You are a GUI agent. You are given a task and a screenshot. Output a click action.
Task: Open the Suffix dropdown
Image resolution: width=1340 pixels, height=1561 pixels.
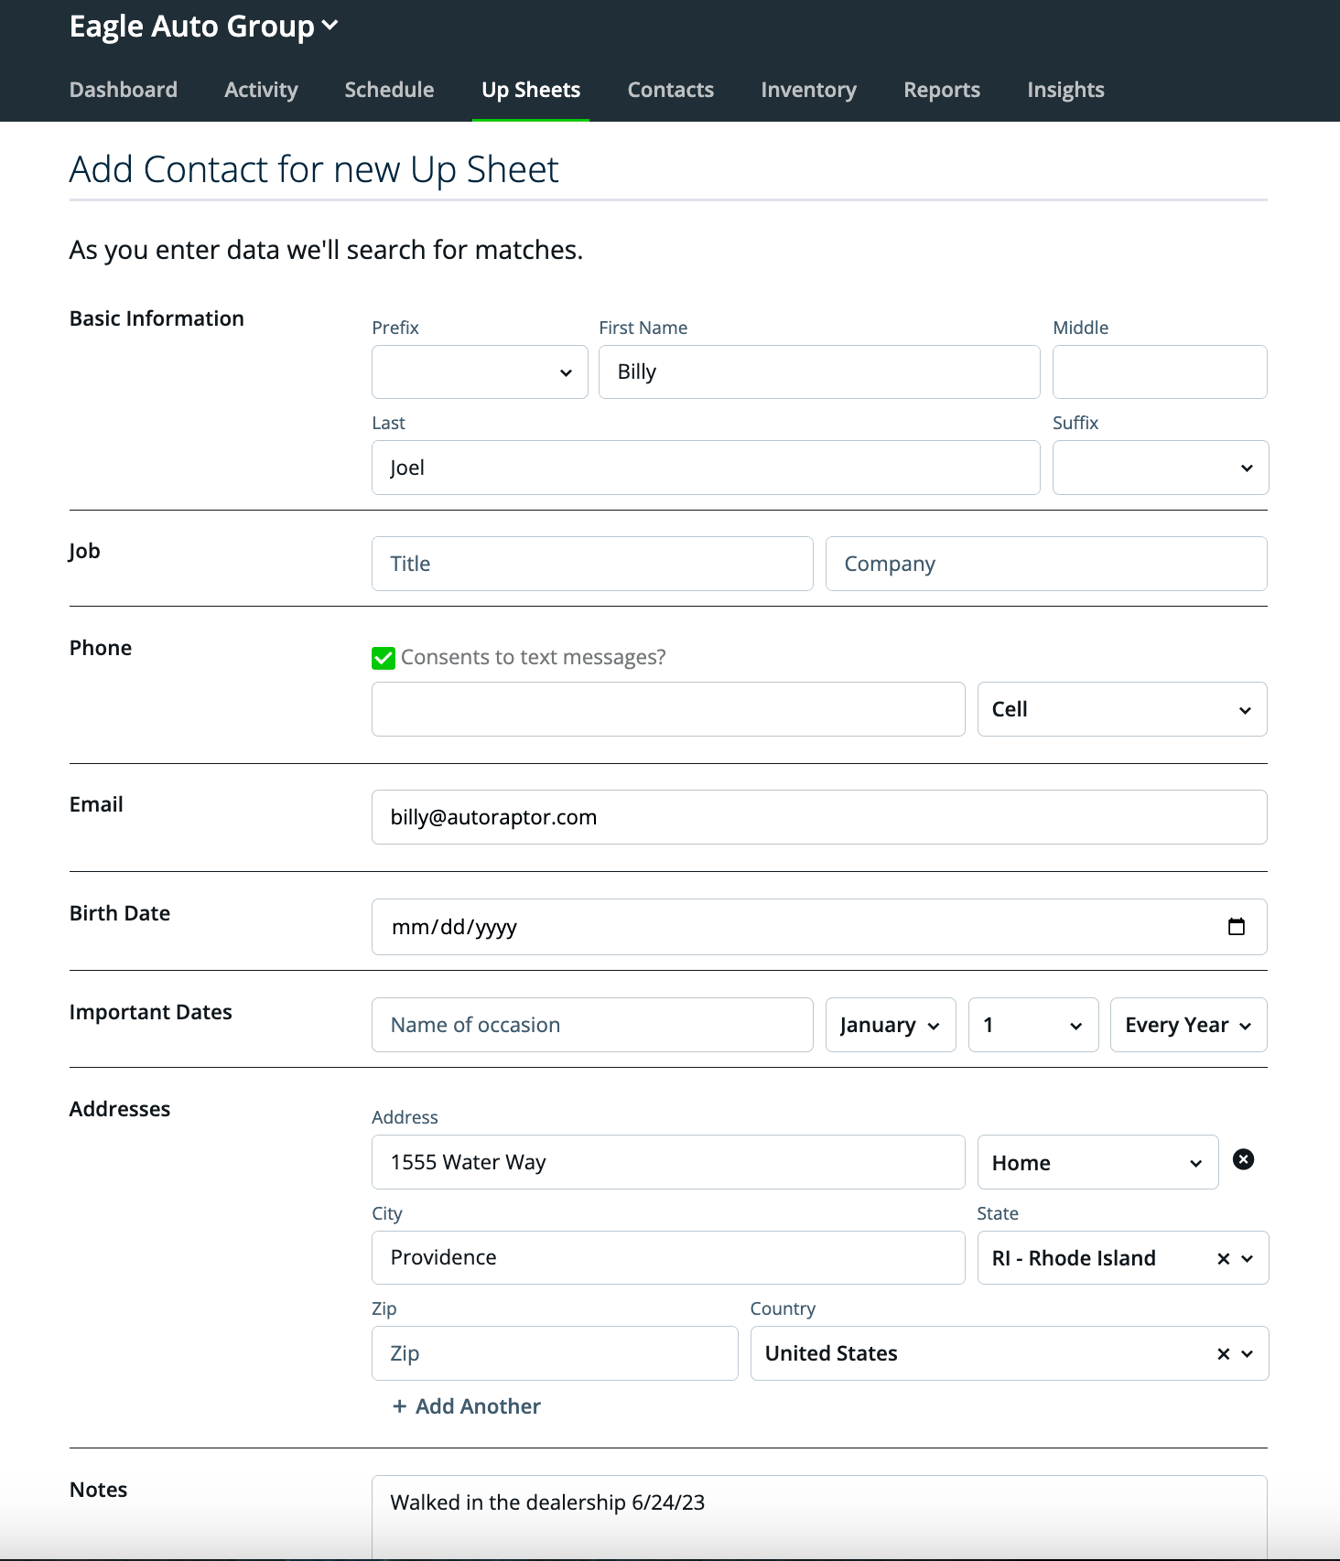1160,468
